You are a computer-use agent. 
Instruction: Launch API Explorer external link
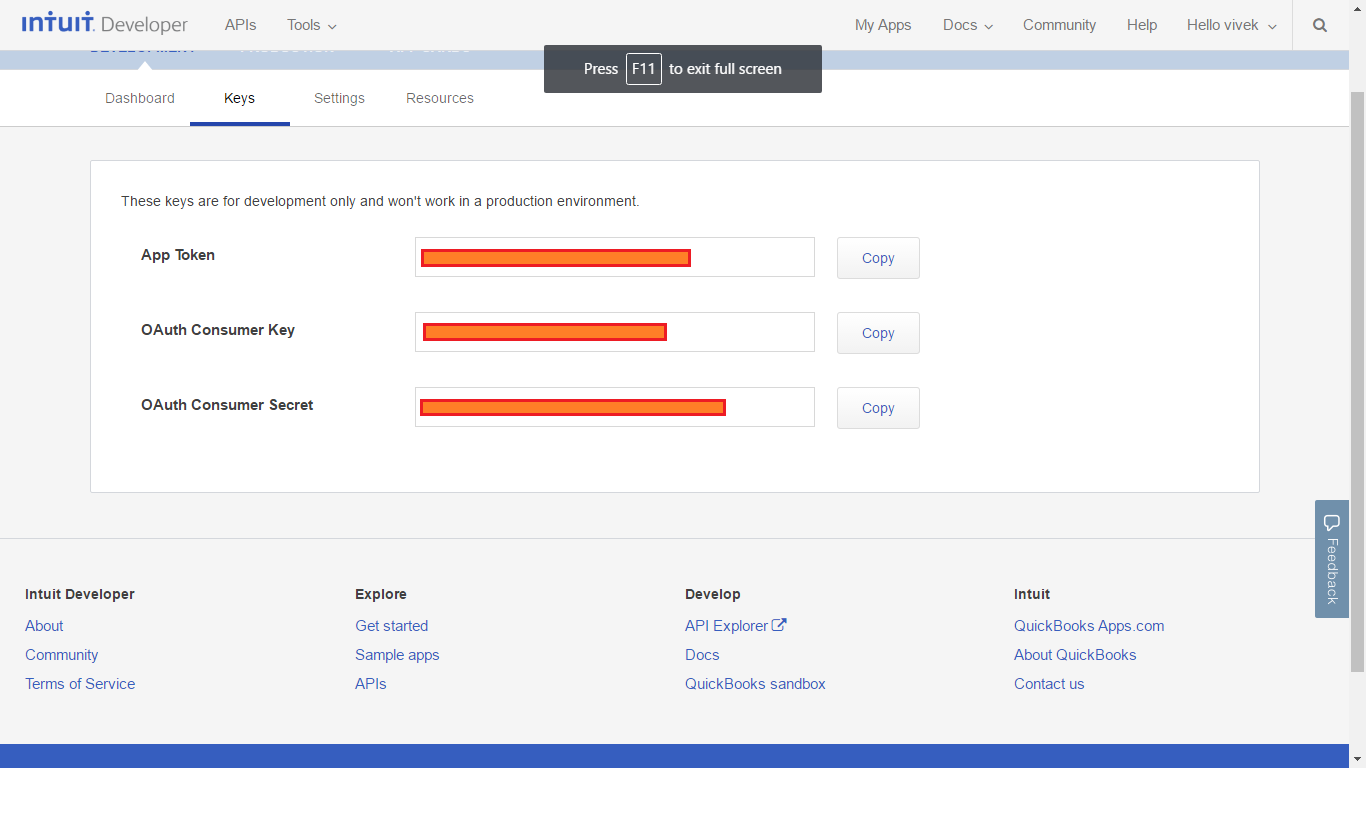736,626
